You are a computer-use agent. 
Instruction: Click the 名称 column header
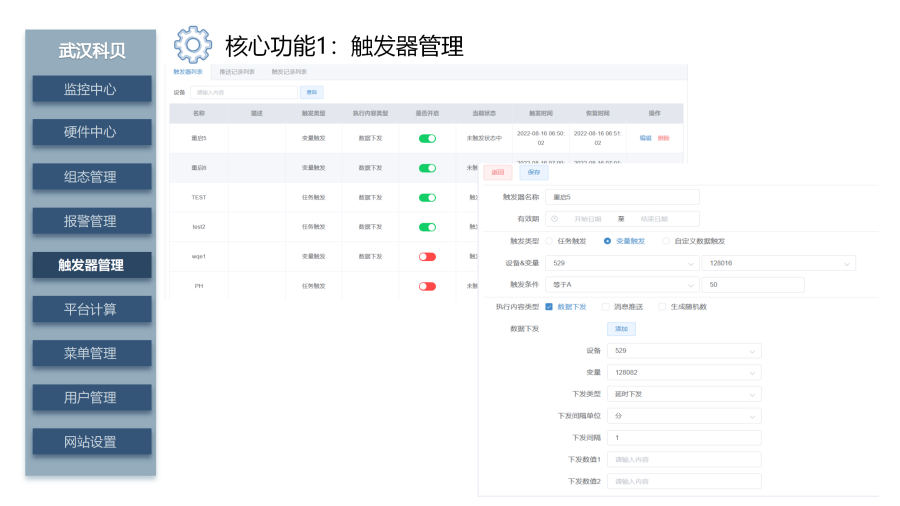pyautogui.click(x=199, y=114)
